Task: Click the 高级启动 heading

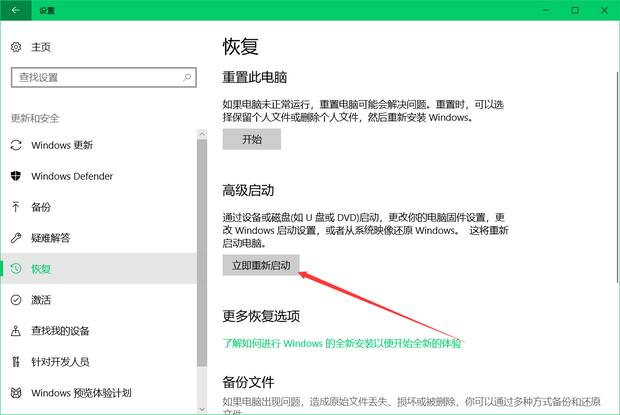Action: point(248,191)
